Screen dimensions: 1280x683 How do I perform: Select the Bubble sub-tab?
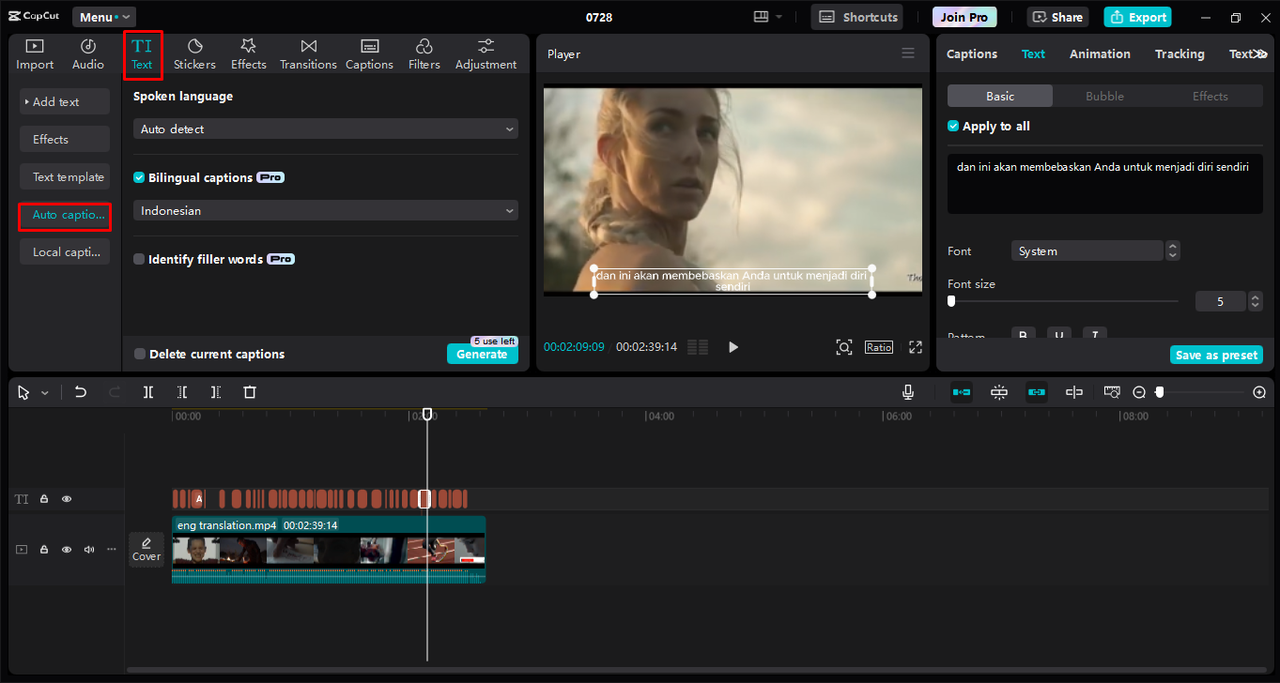pyautogui.click(x=1105, y=96)
